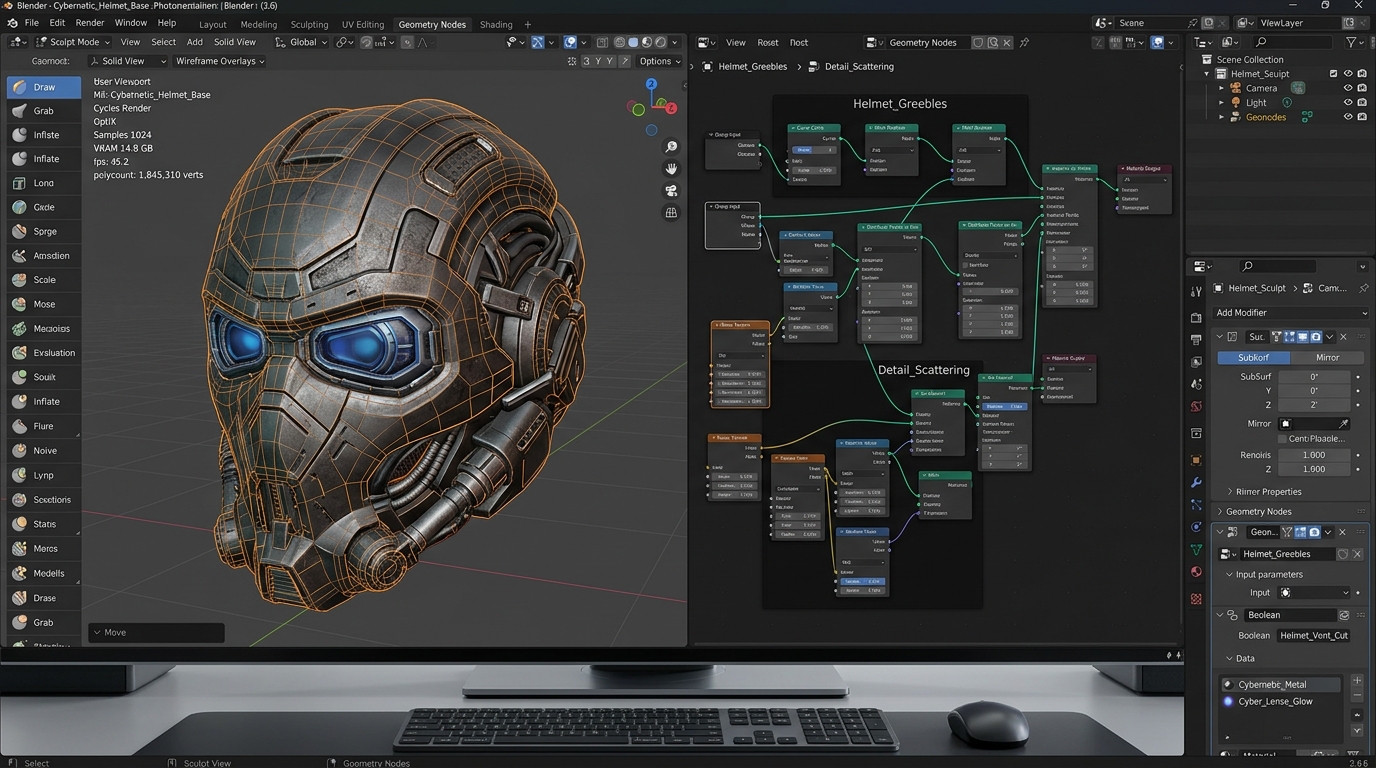The image size is (1376, 768).
Task: Toggle visibility of Light in outliner
Action: [x=1348, y=102]
